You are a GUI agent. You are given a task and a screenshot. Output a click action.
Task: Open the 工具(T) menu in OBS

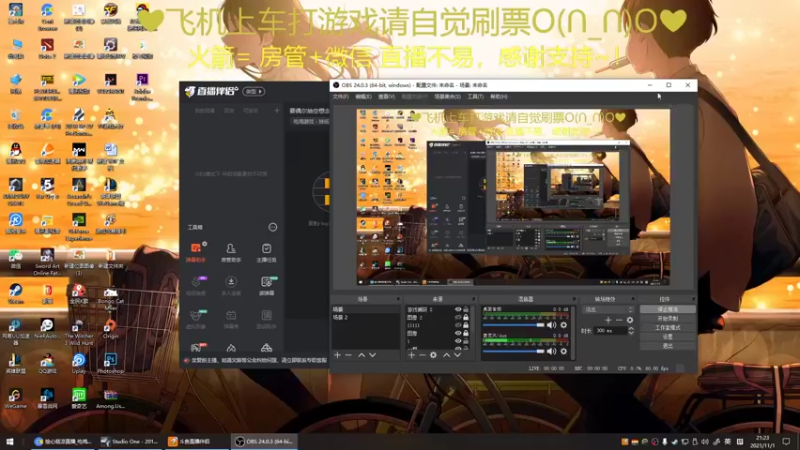[x=475, y=96]
